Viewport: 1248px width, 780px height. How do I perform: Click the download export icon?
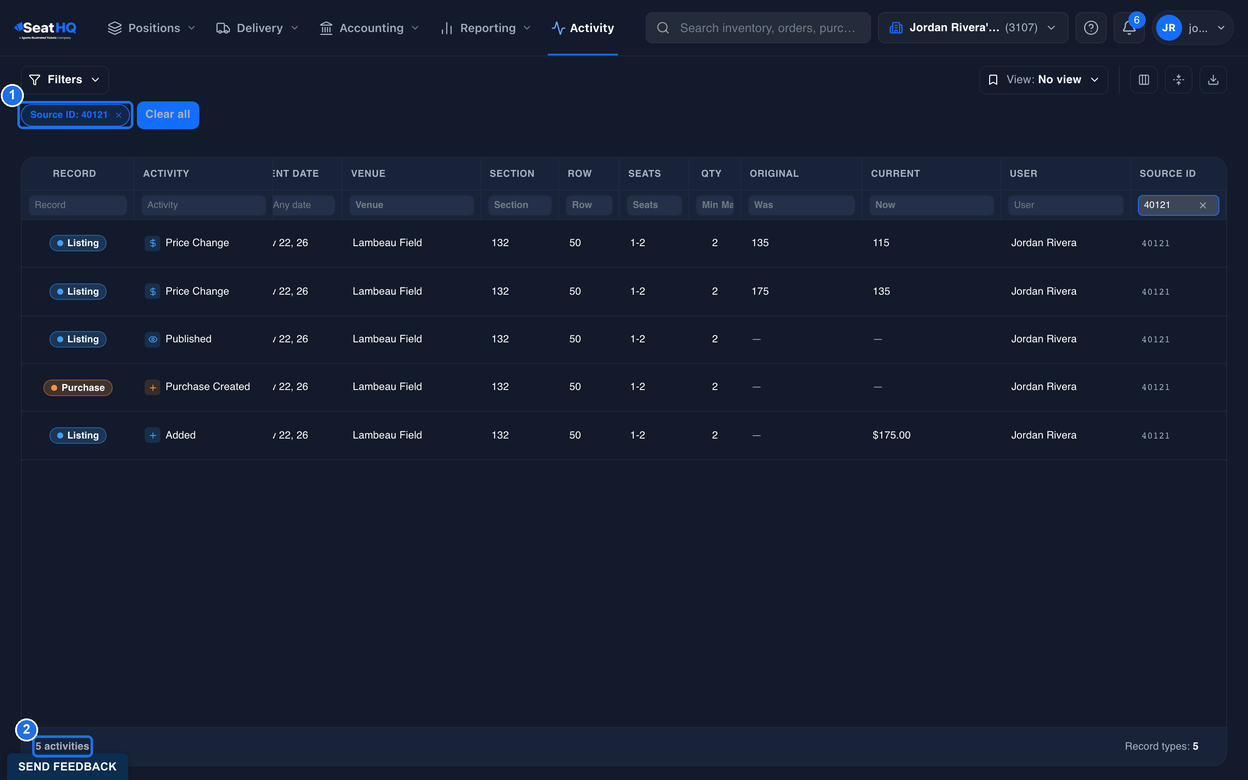(x=1213, y=80)
